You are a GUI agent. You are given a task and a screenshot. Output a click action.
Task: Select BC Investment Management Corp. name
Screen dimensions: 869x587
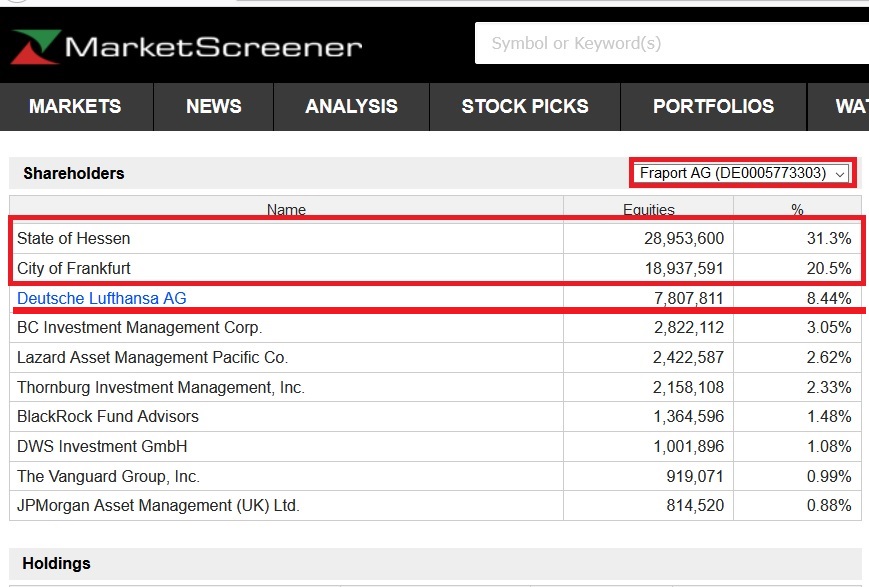click(x=140, y=328)
